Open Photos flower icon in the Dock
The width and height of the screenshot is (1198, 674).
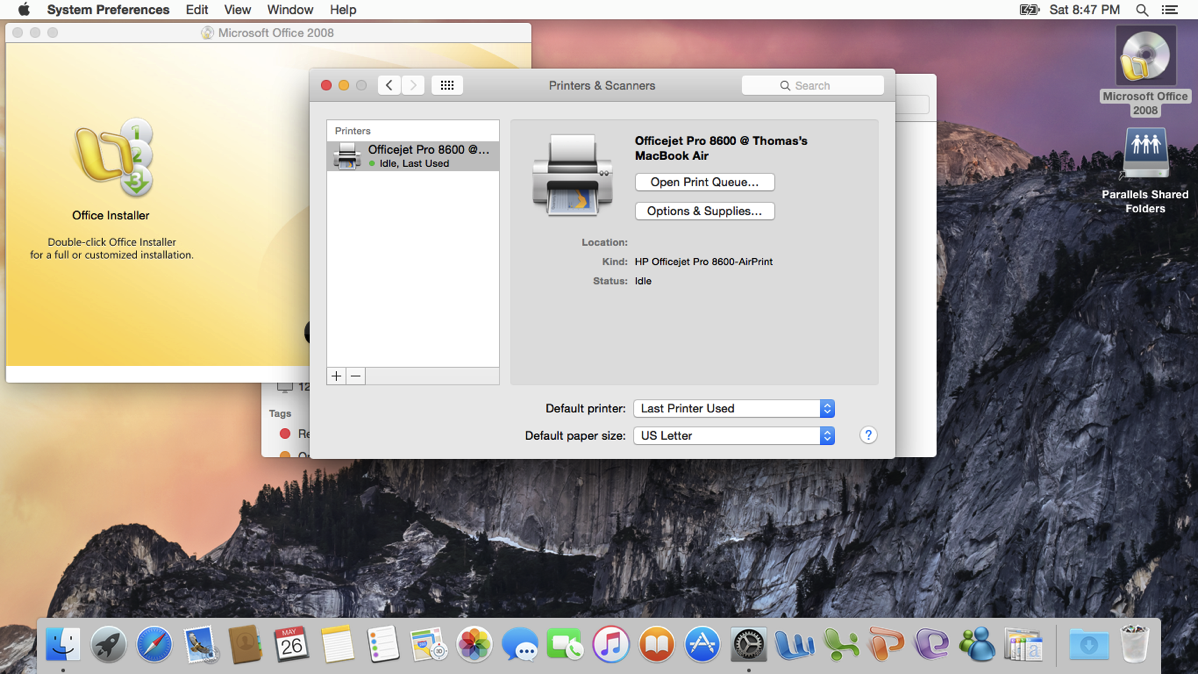click(474, 644)
